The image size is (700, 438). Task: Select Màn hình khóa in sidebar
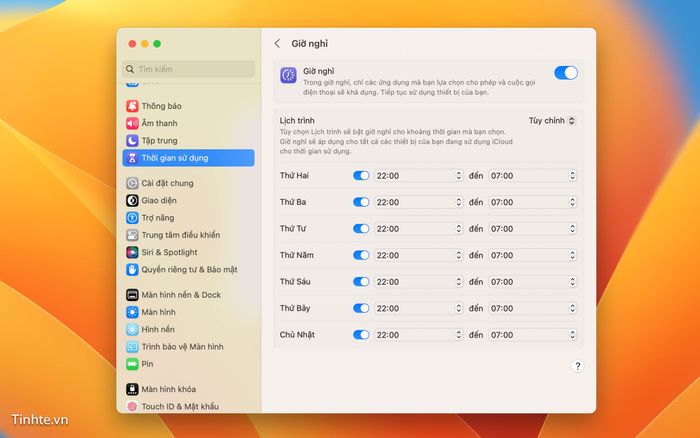tap(188, 389)
